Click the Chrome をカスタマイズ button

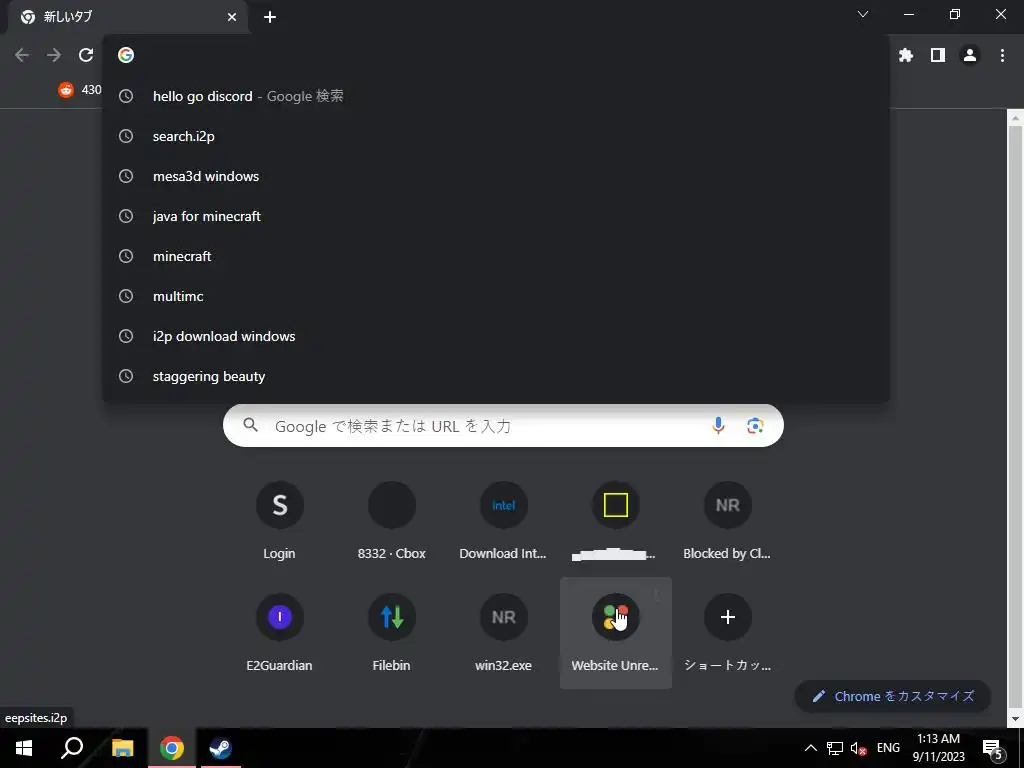(x=892, y=696)
